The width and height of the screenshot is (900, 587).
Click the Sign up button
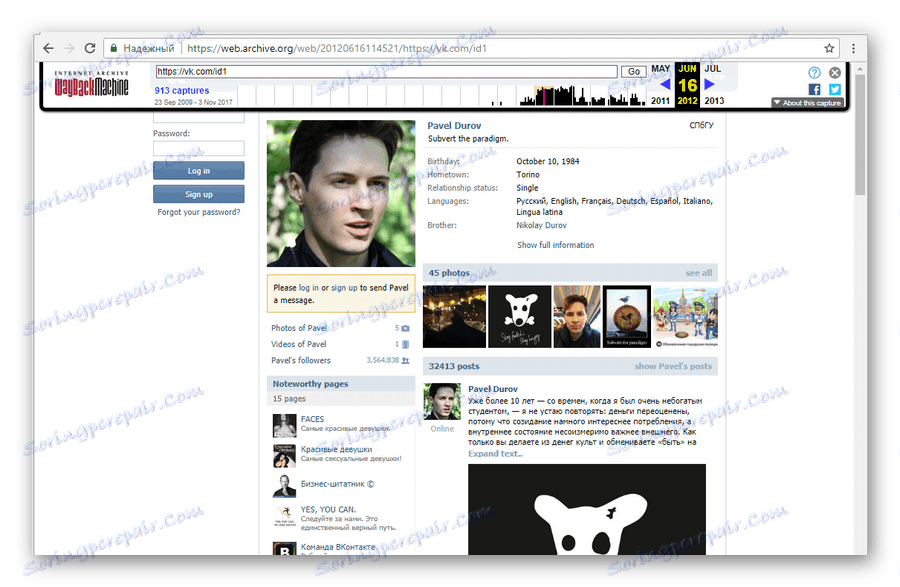coord(199,195)
